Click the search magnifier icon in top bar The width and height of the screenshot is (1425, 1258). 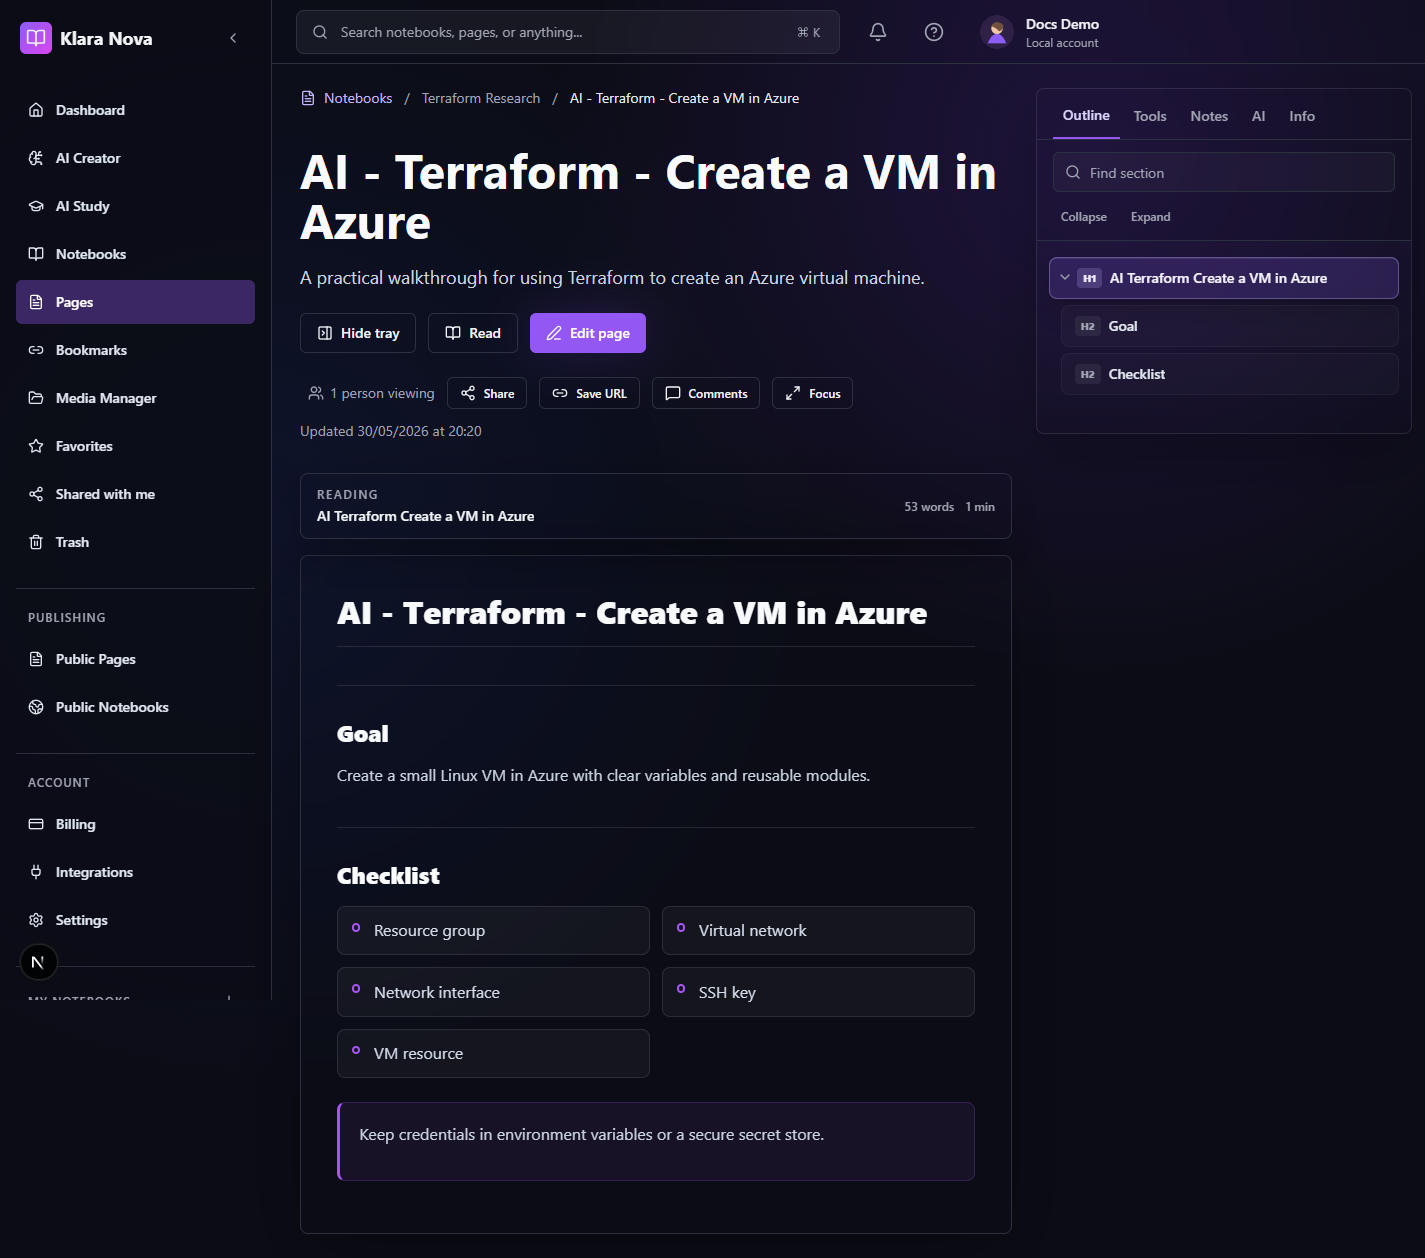pyautogui.click(x=320, y=32)
